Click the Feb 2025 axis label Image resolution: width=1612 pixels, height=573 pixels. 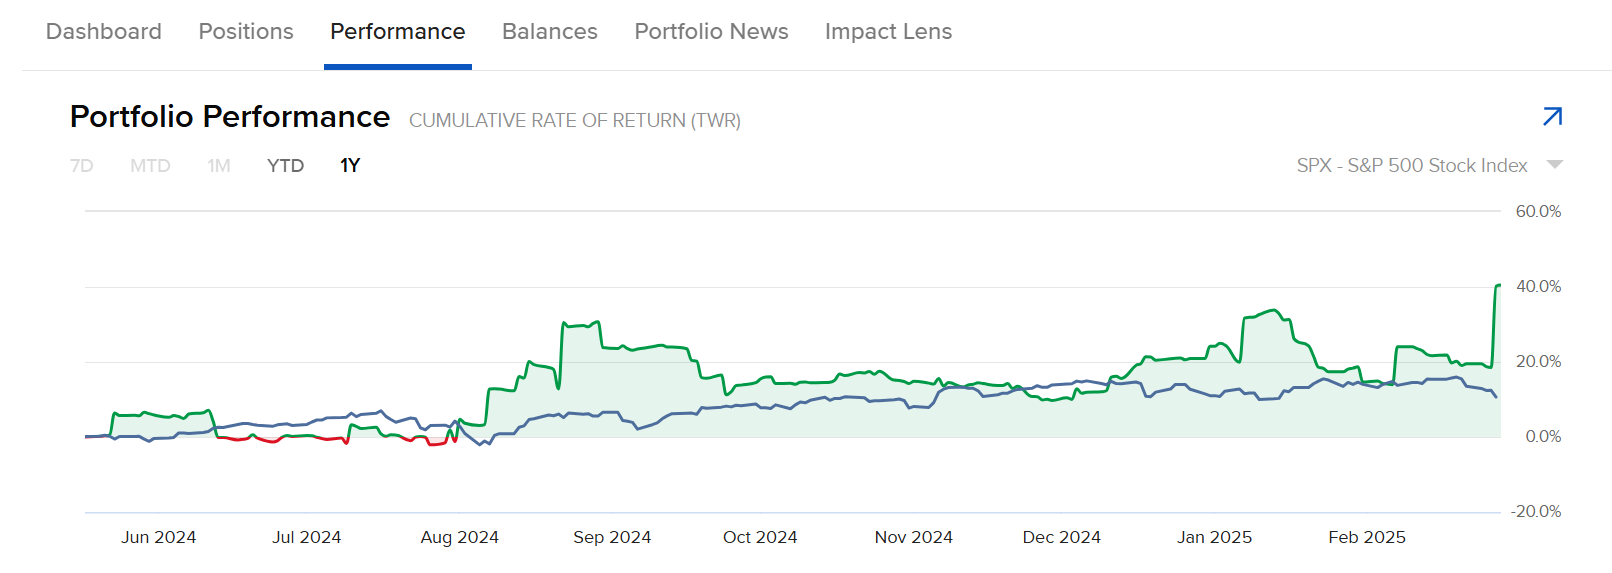(x=1366, y=537)
